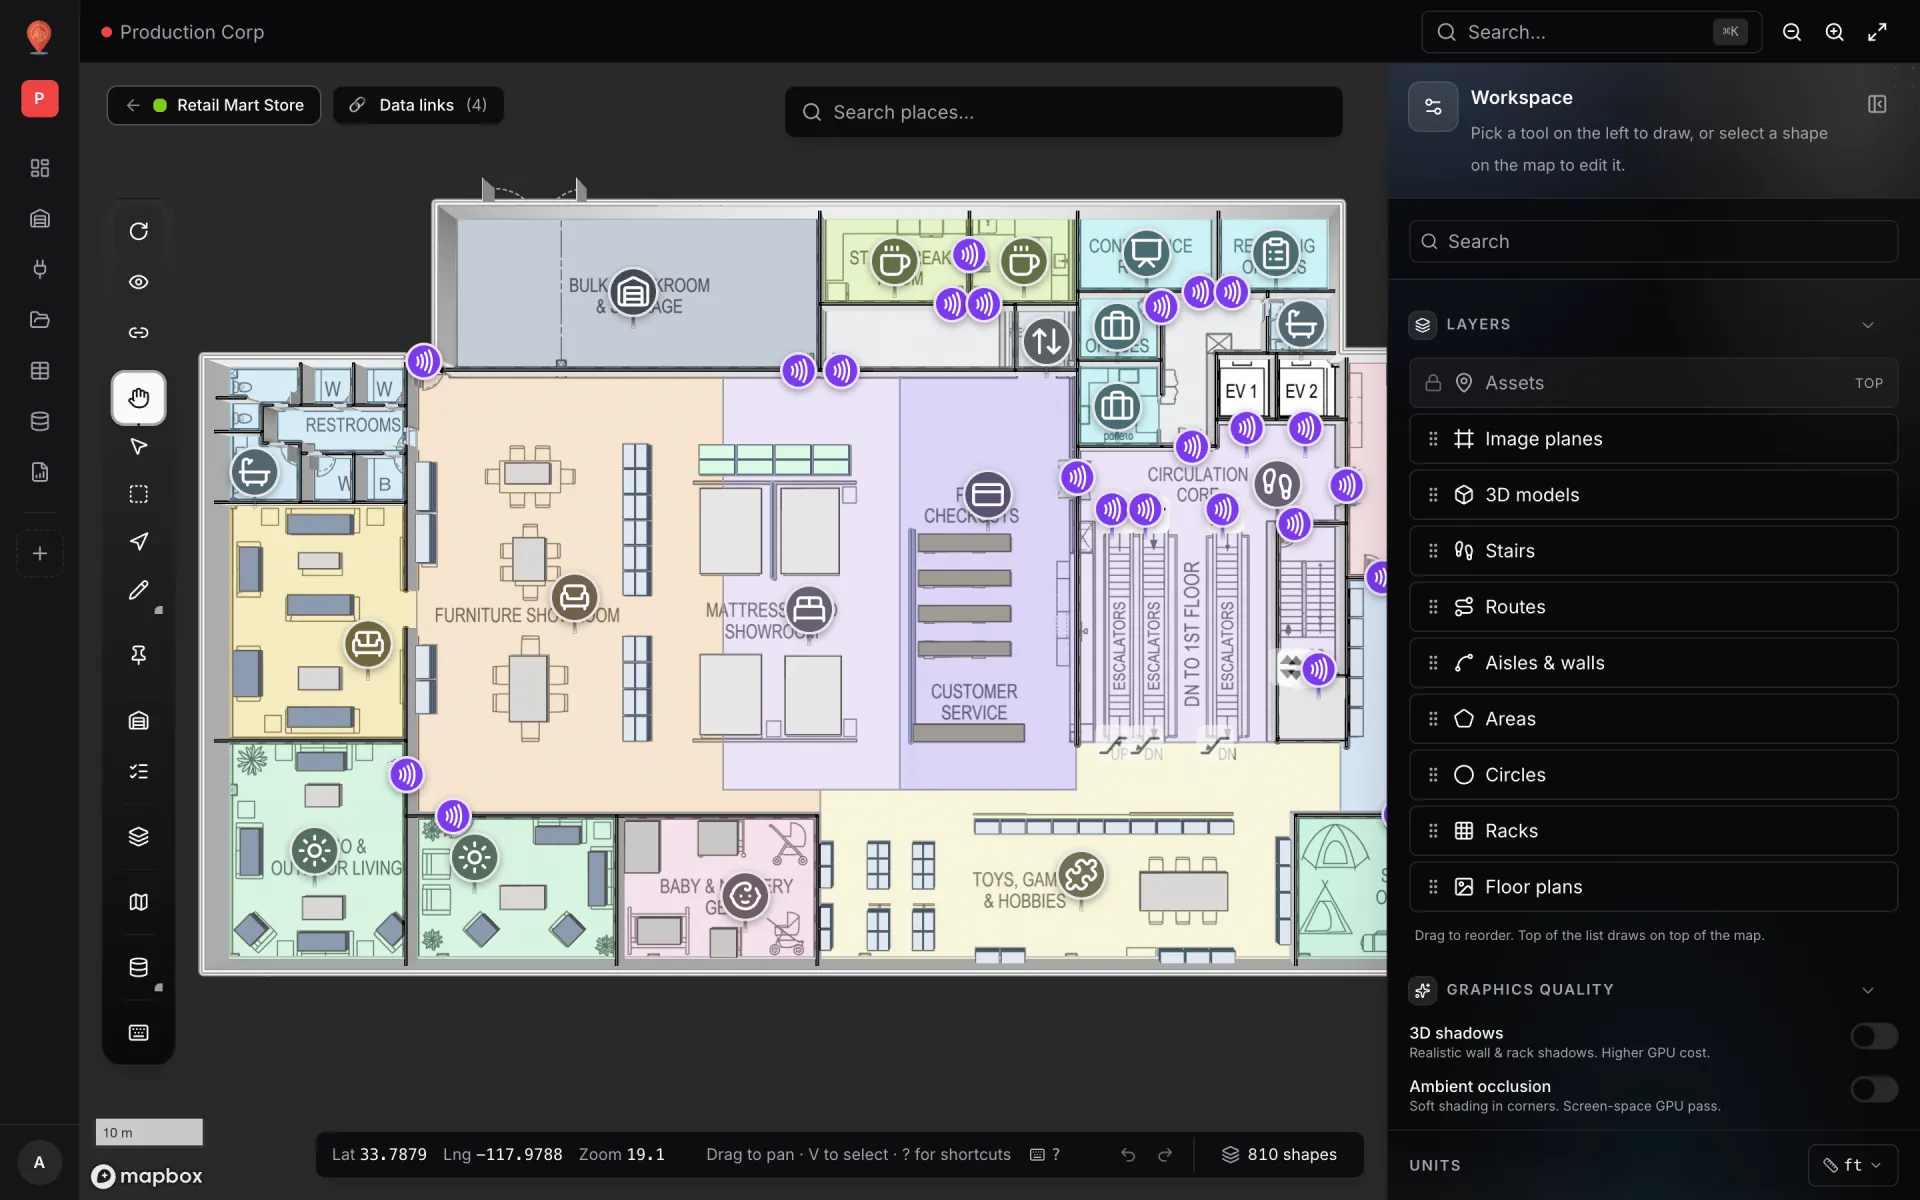The height and width of the screenshot is (1200, 1920).
Task: Enable Ambient occlusion toggle
Action: (x=1873, y=1089)
